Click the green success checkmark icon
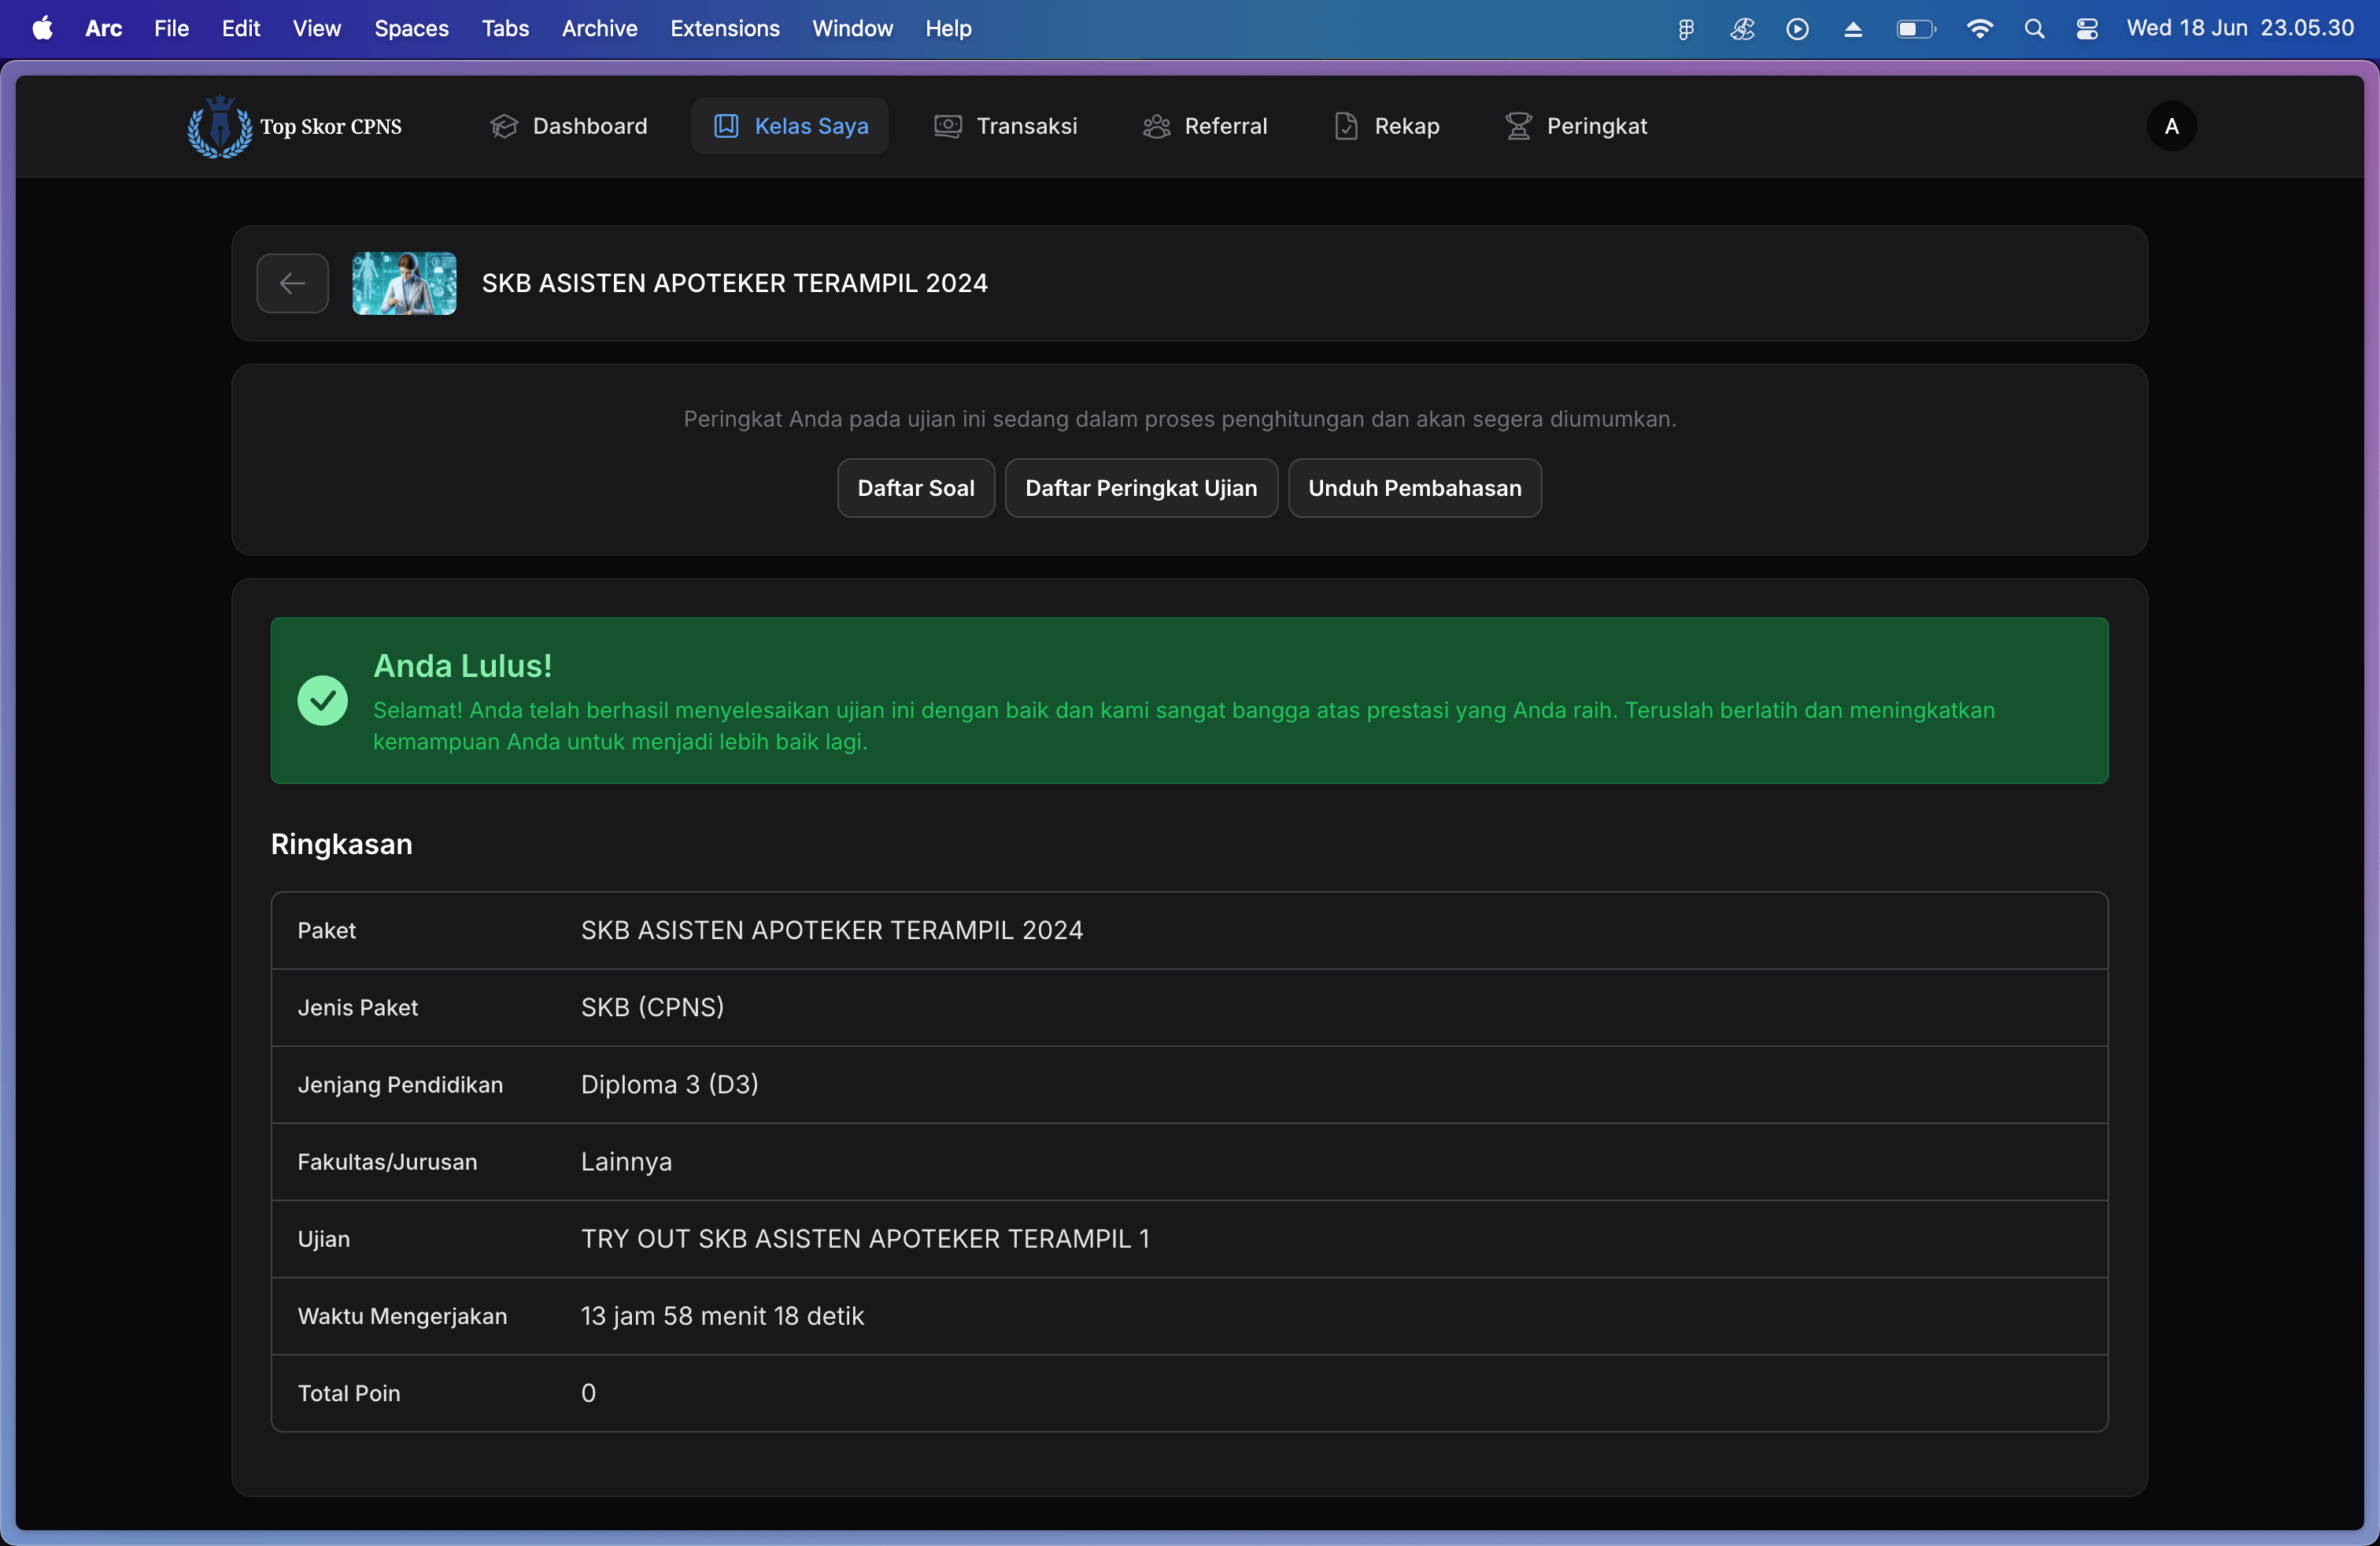The image size is (2380, 1546). tap(322, 700)
